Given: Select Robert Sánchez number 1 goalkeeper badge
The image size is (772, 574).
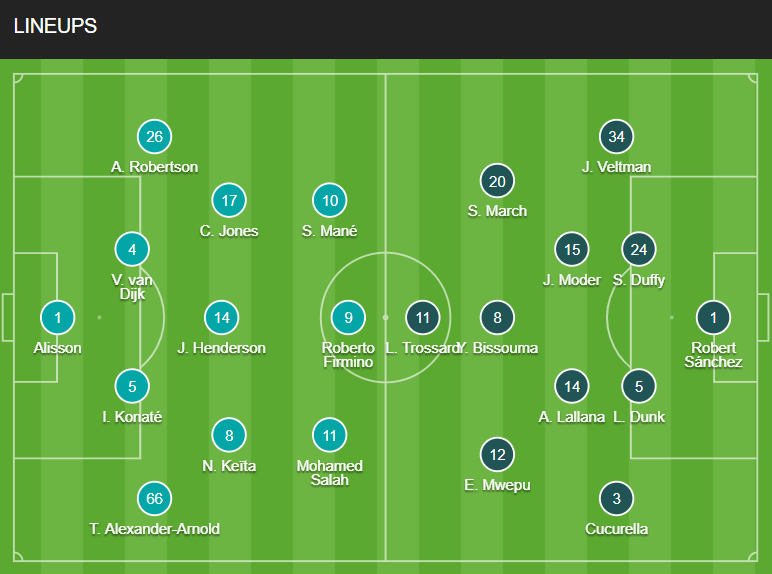Looking at the screenshot, I should tap(713, 318).
